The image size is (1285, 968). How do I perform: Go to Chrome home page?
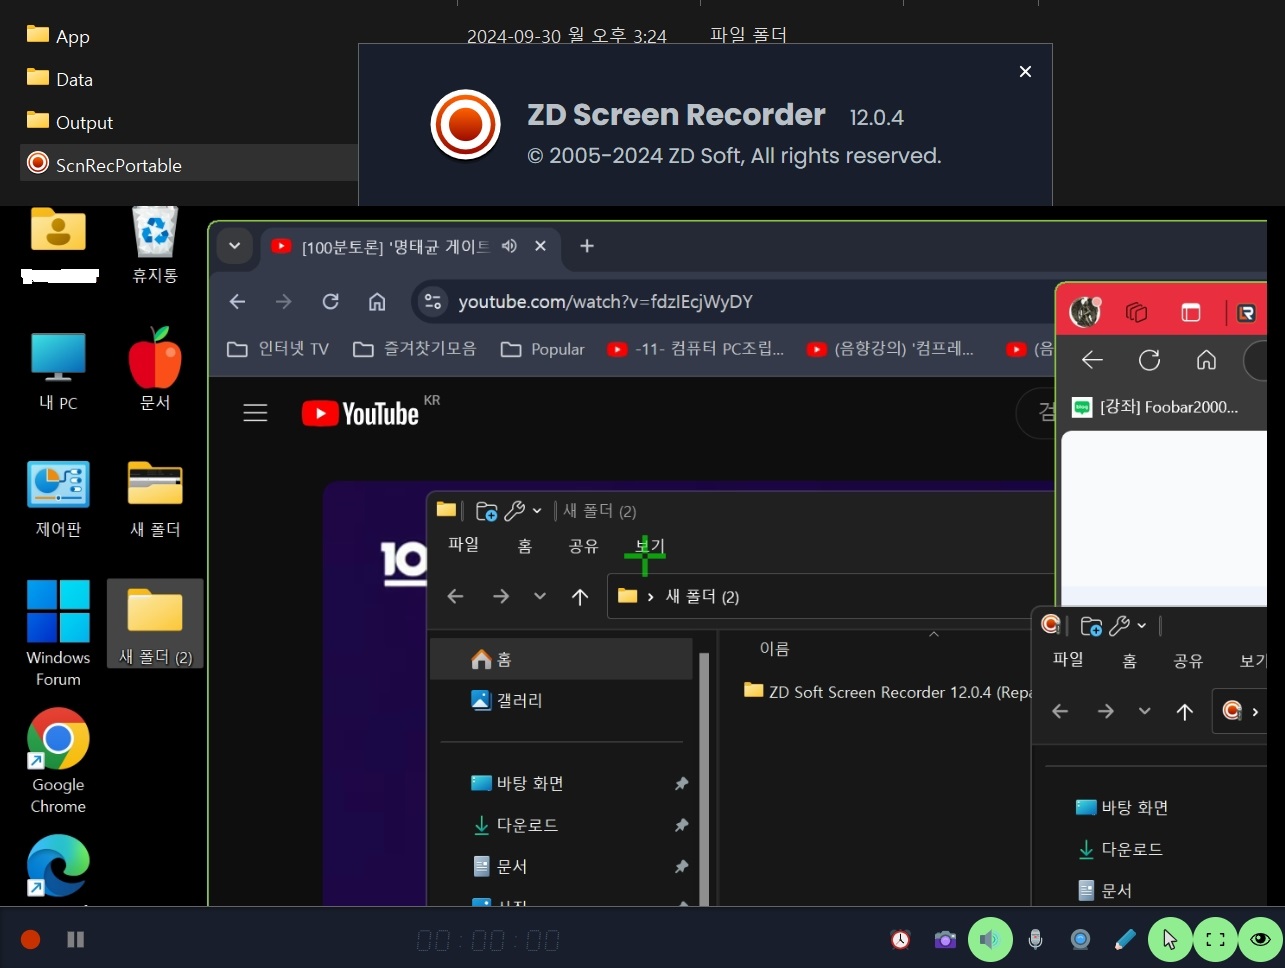pos(377,301)
